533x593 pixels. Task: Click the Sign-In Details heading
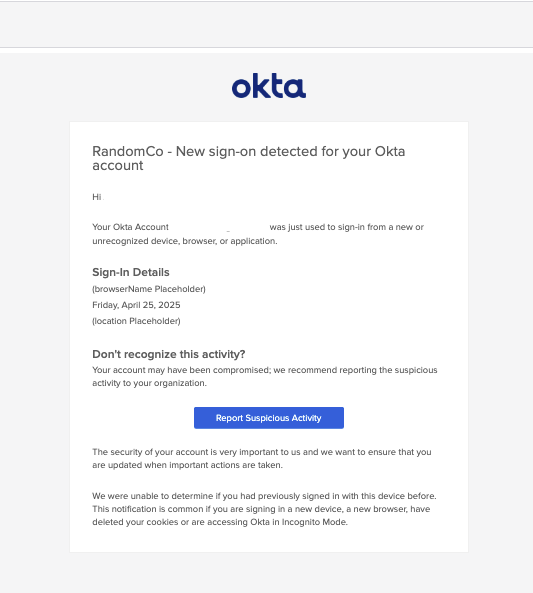131,272
